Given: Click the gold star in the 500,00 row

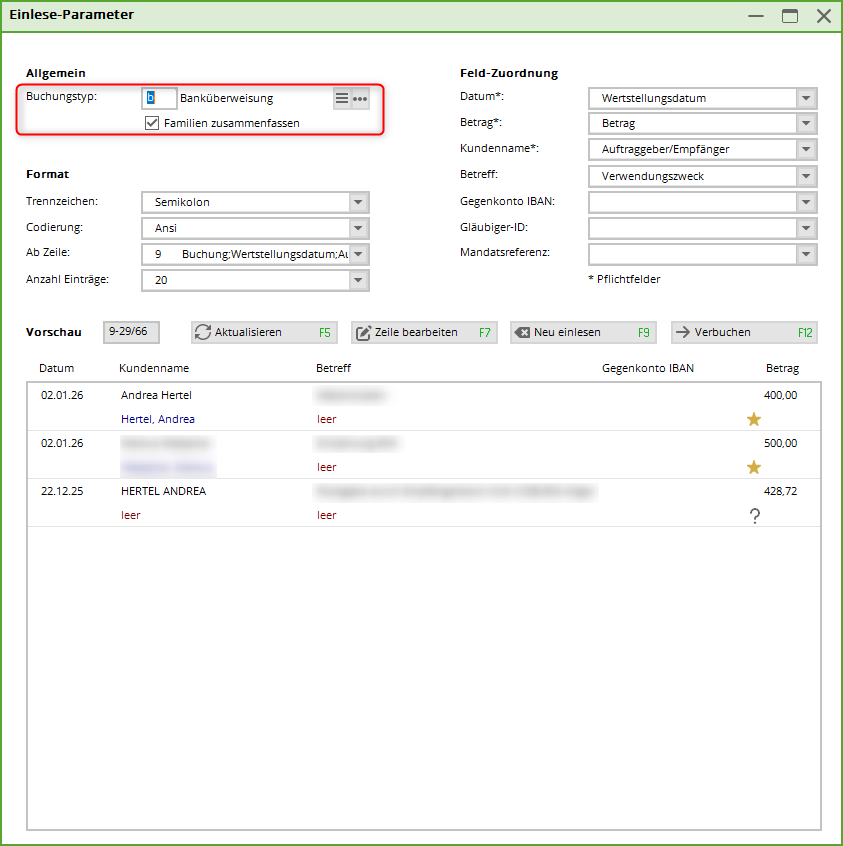Looking at the screenshot, I should click(754, 467).
